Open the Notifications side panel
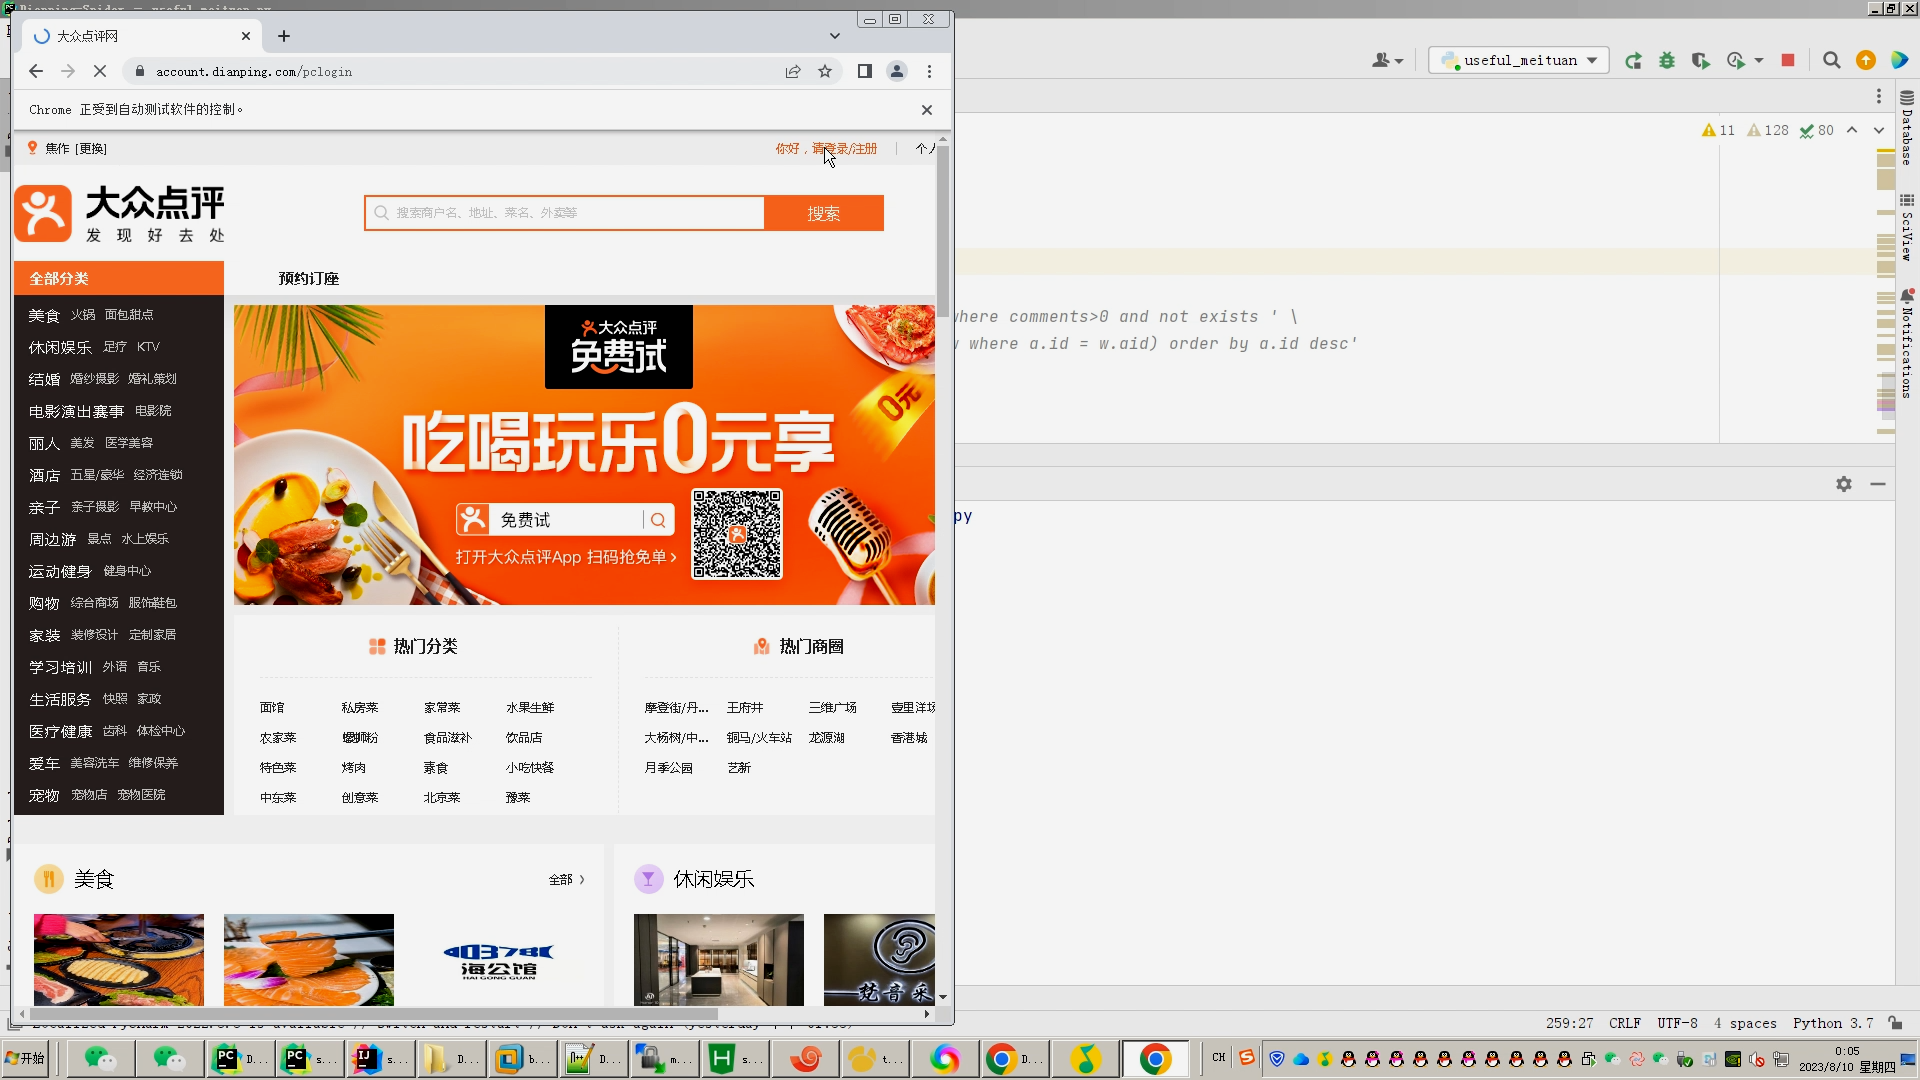Screen dimensions: 1920x1080 tap(1907, 344)
